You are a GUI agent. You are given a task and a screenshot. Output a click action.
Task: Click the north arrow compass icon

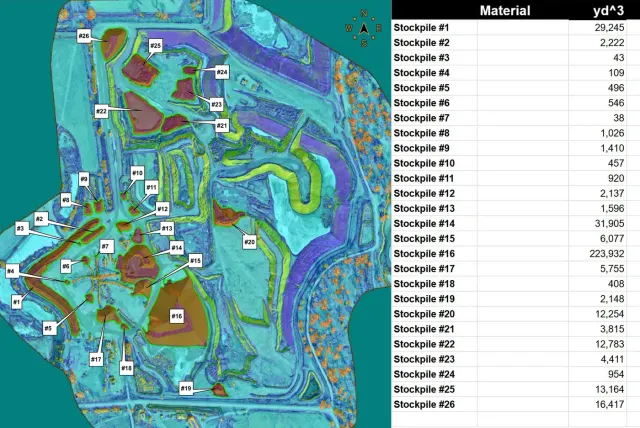click(364, 28)
